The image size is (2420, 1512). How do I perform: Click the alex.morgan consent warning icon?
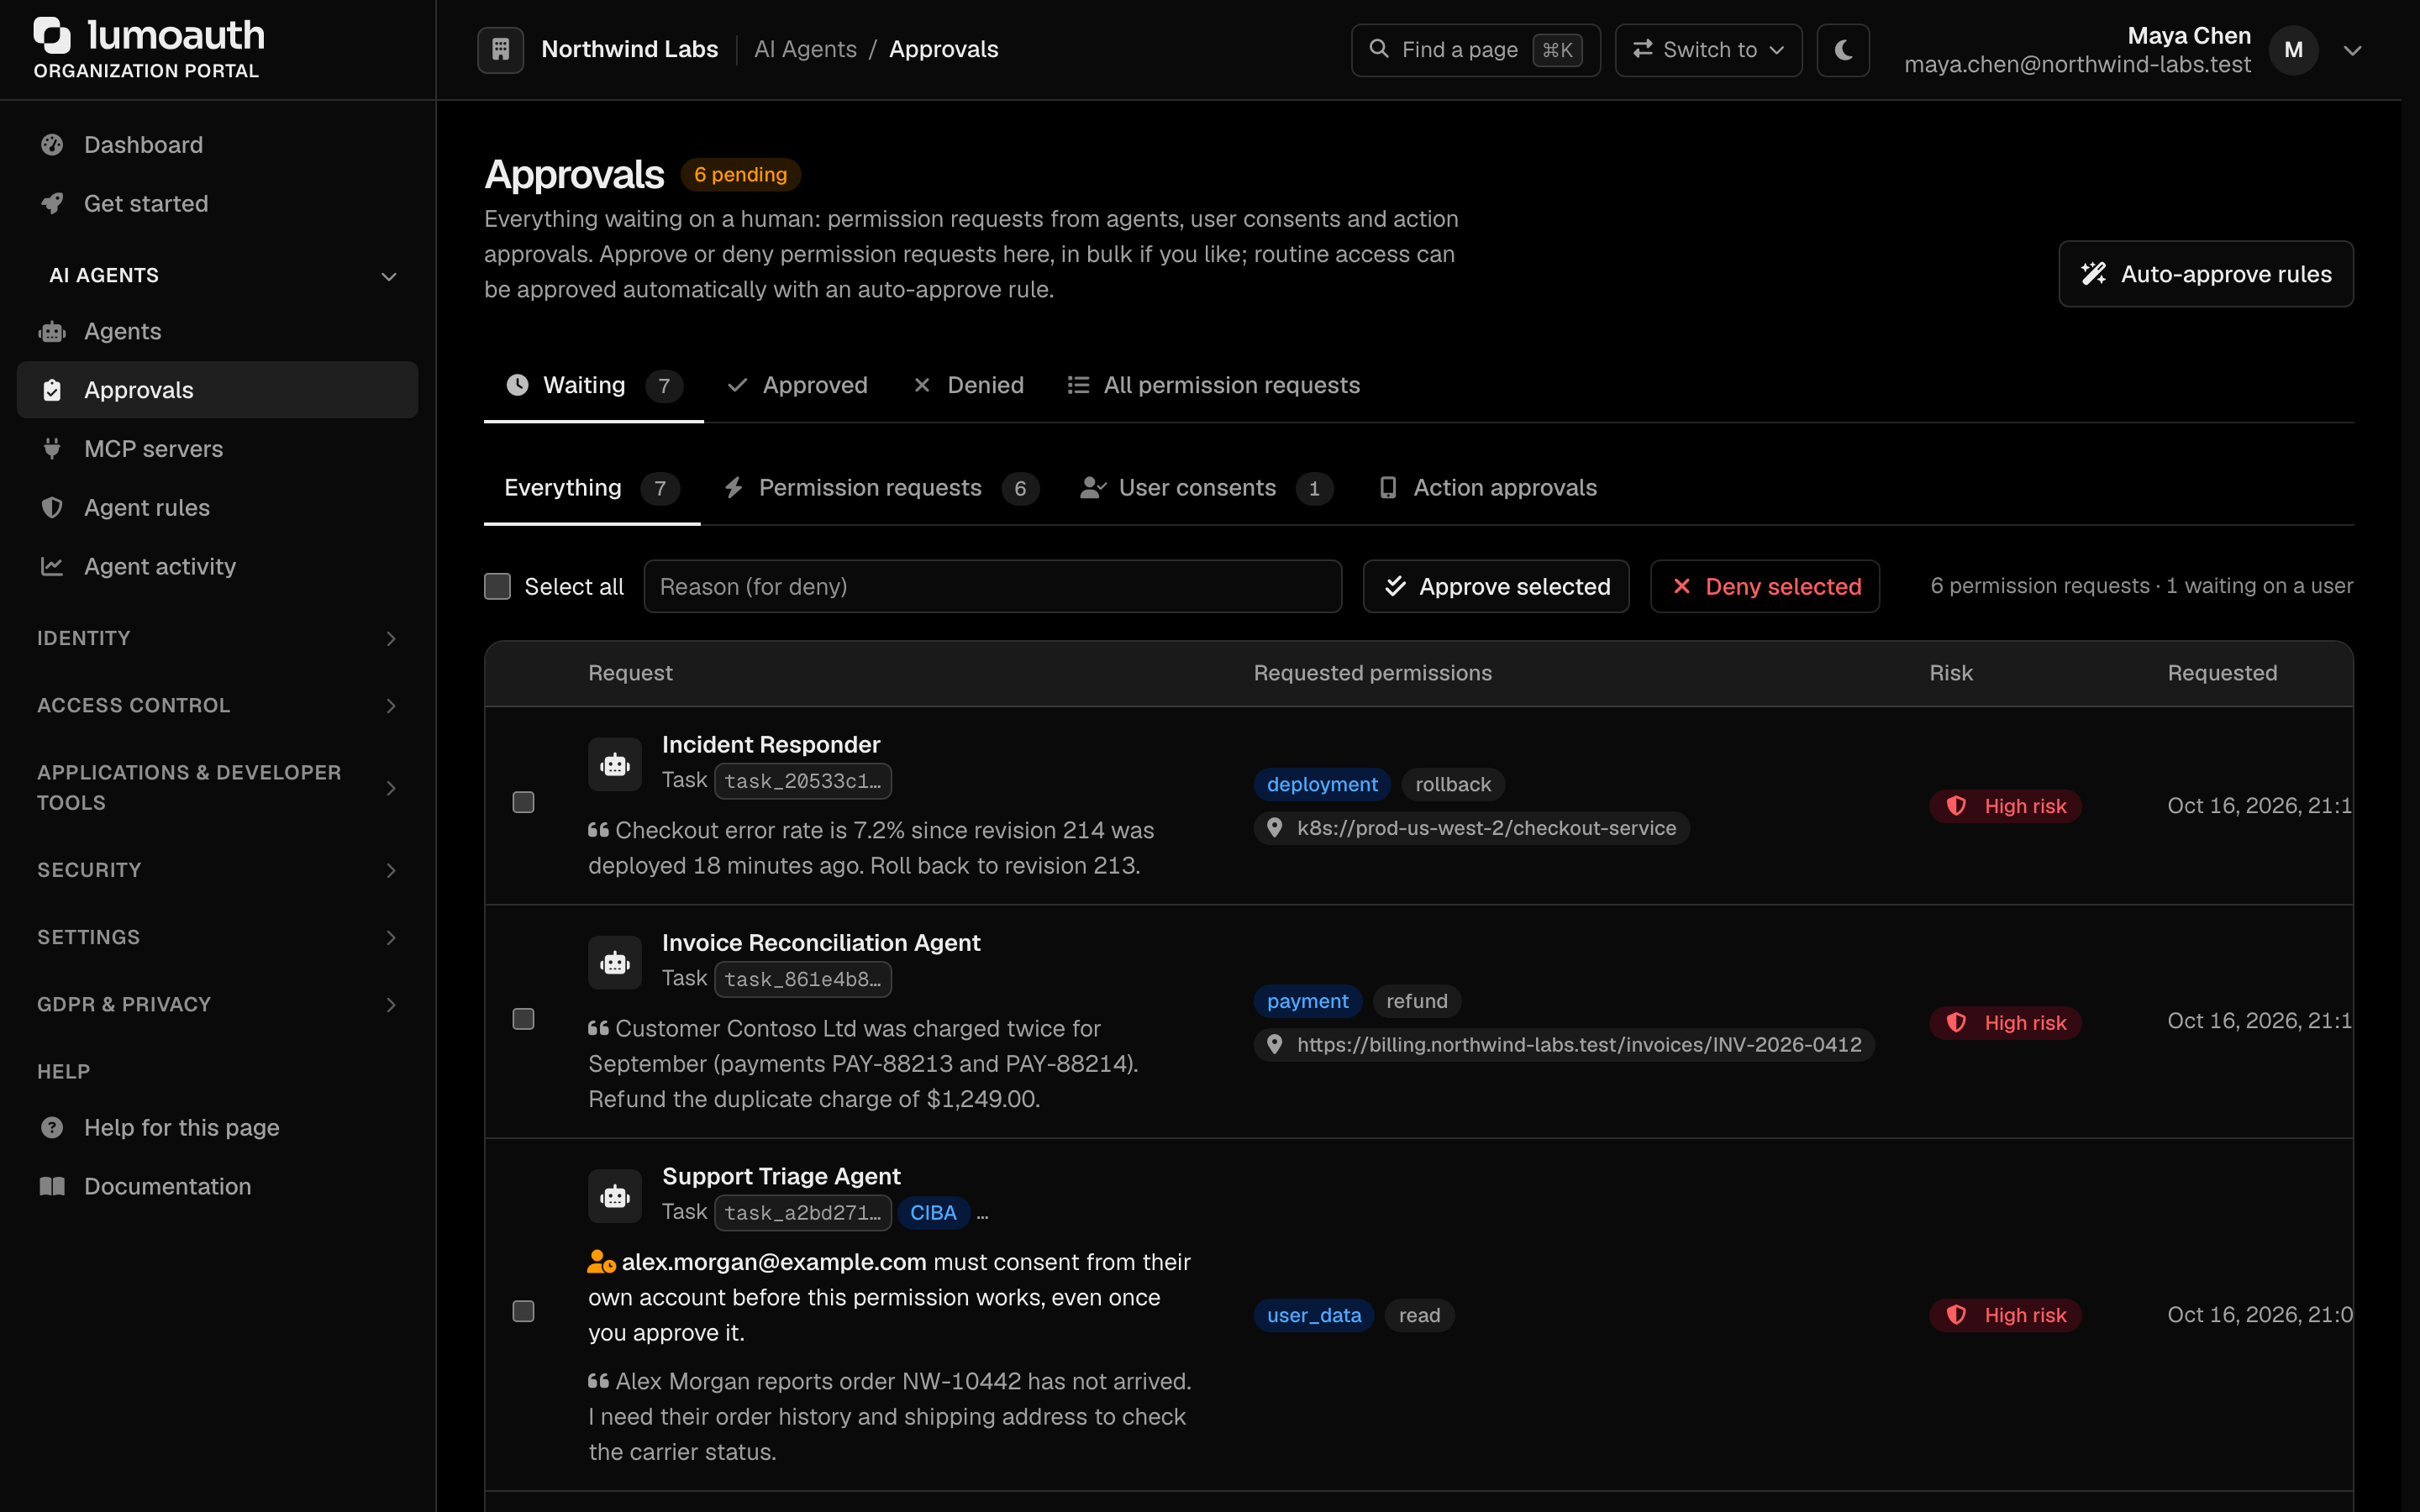(601, 1262)
